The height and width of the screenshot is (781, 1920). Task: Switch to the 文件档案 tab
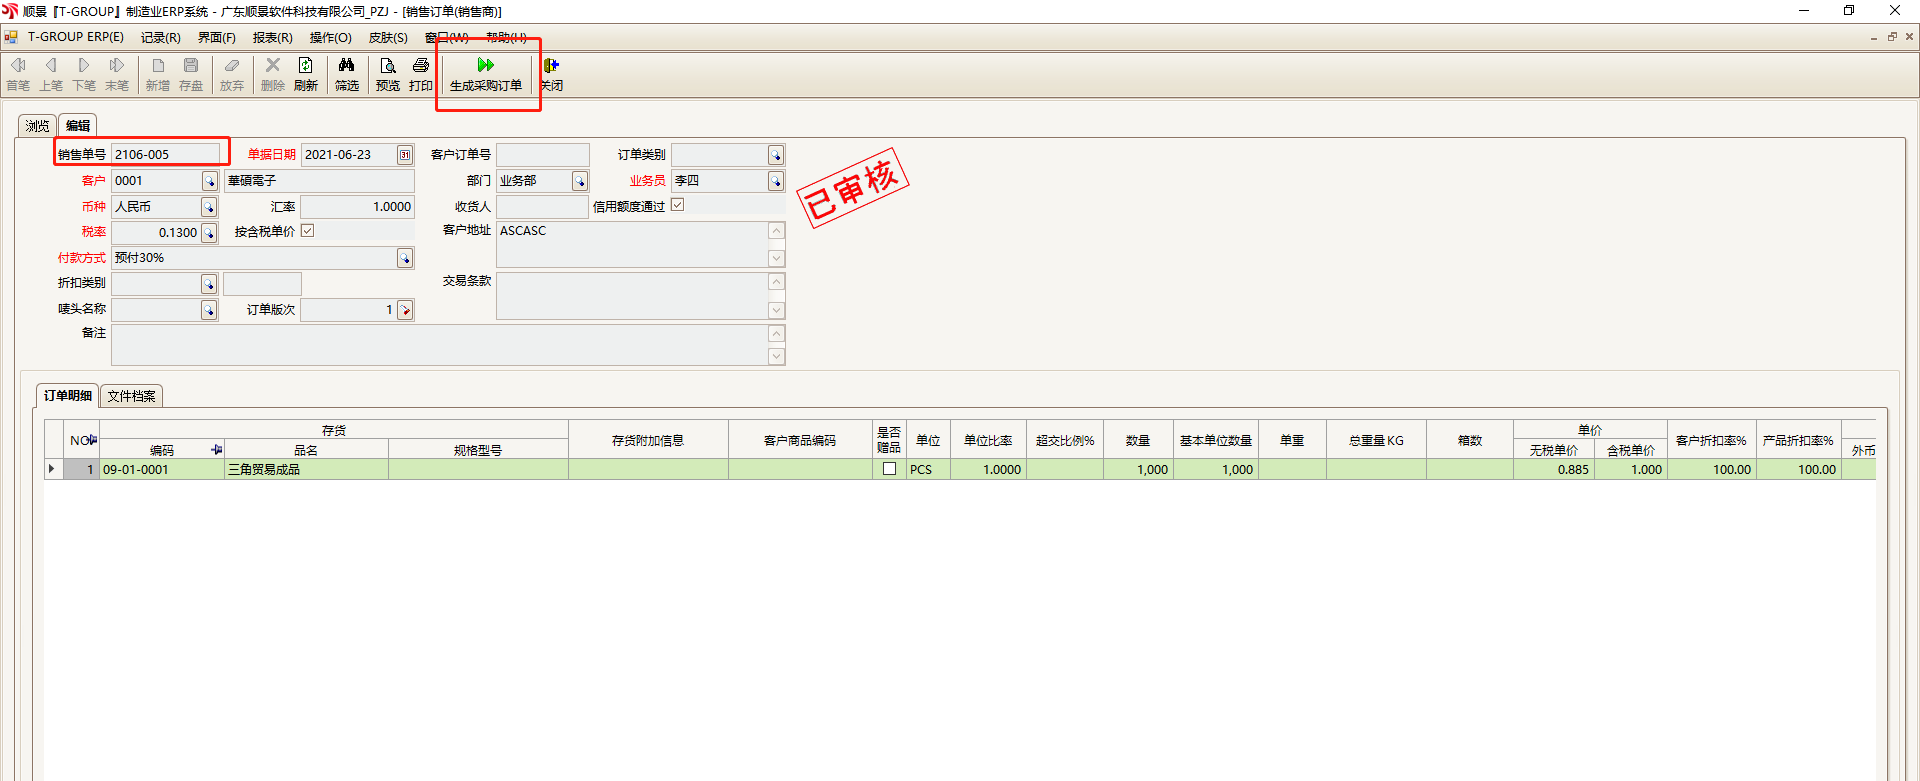point(131,396)
